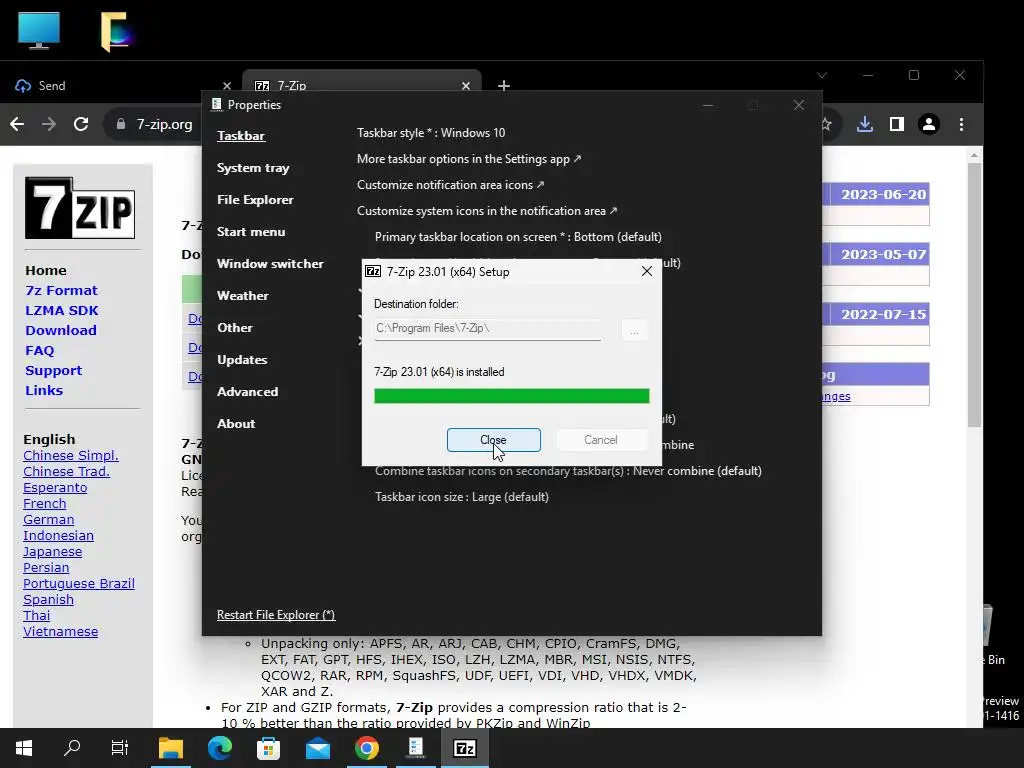
Task: Open Mail app from taskbar
Action: (317, 748)
